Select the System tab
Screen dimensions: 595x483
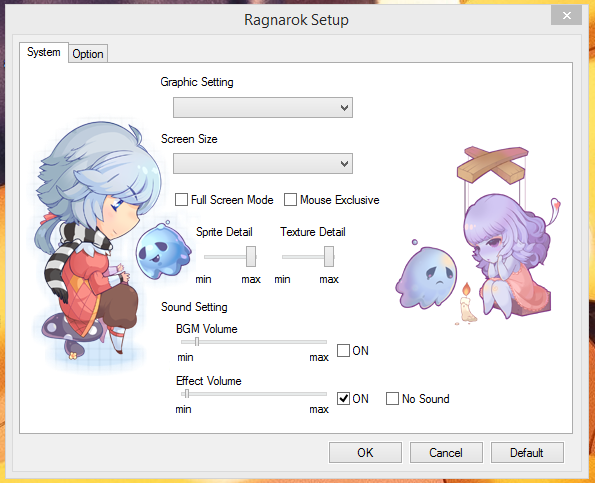(44, 52)
